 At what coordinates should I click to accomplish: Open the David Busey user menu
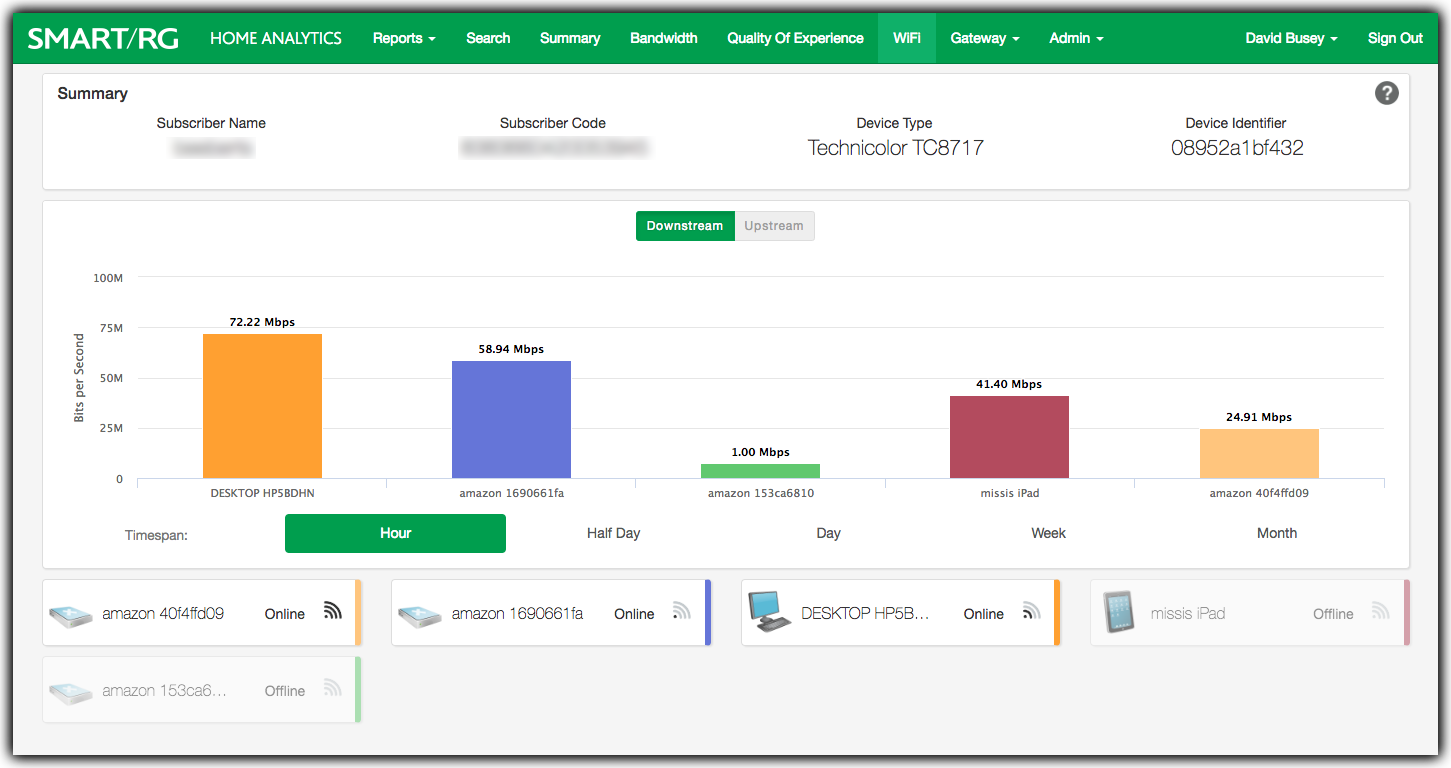[1291, 38]
